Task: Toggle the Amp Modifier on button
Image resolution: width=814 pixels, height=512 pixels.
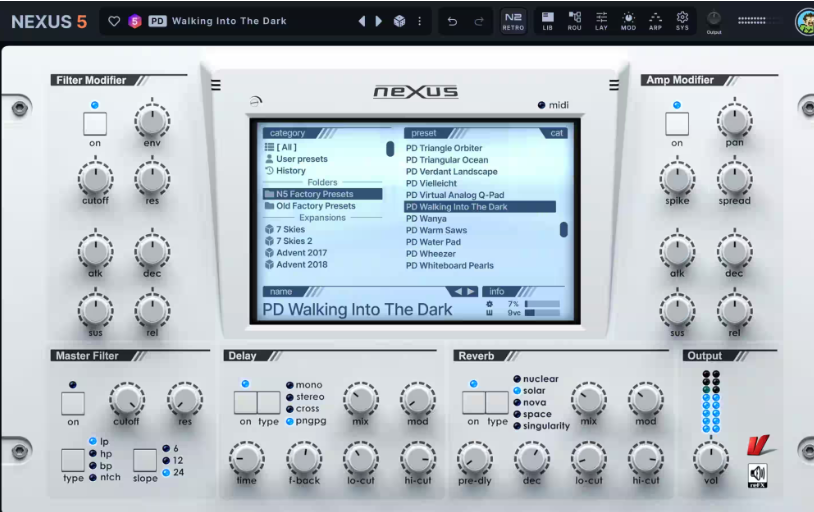Action: (x=677, y=124)
